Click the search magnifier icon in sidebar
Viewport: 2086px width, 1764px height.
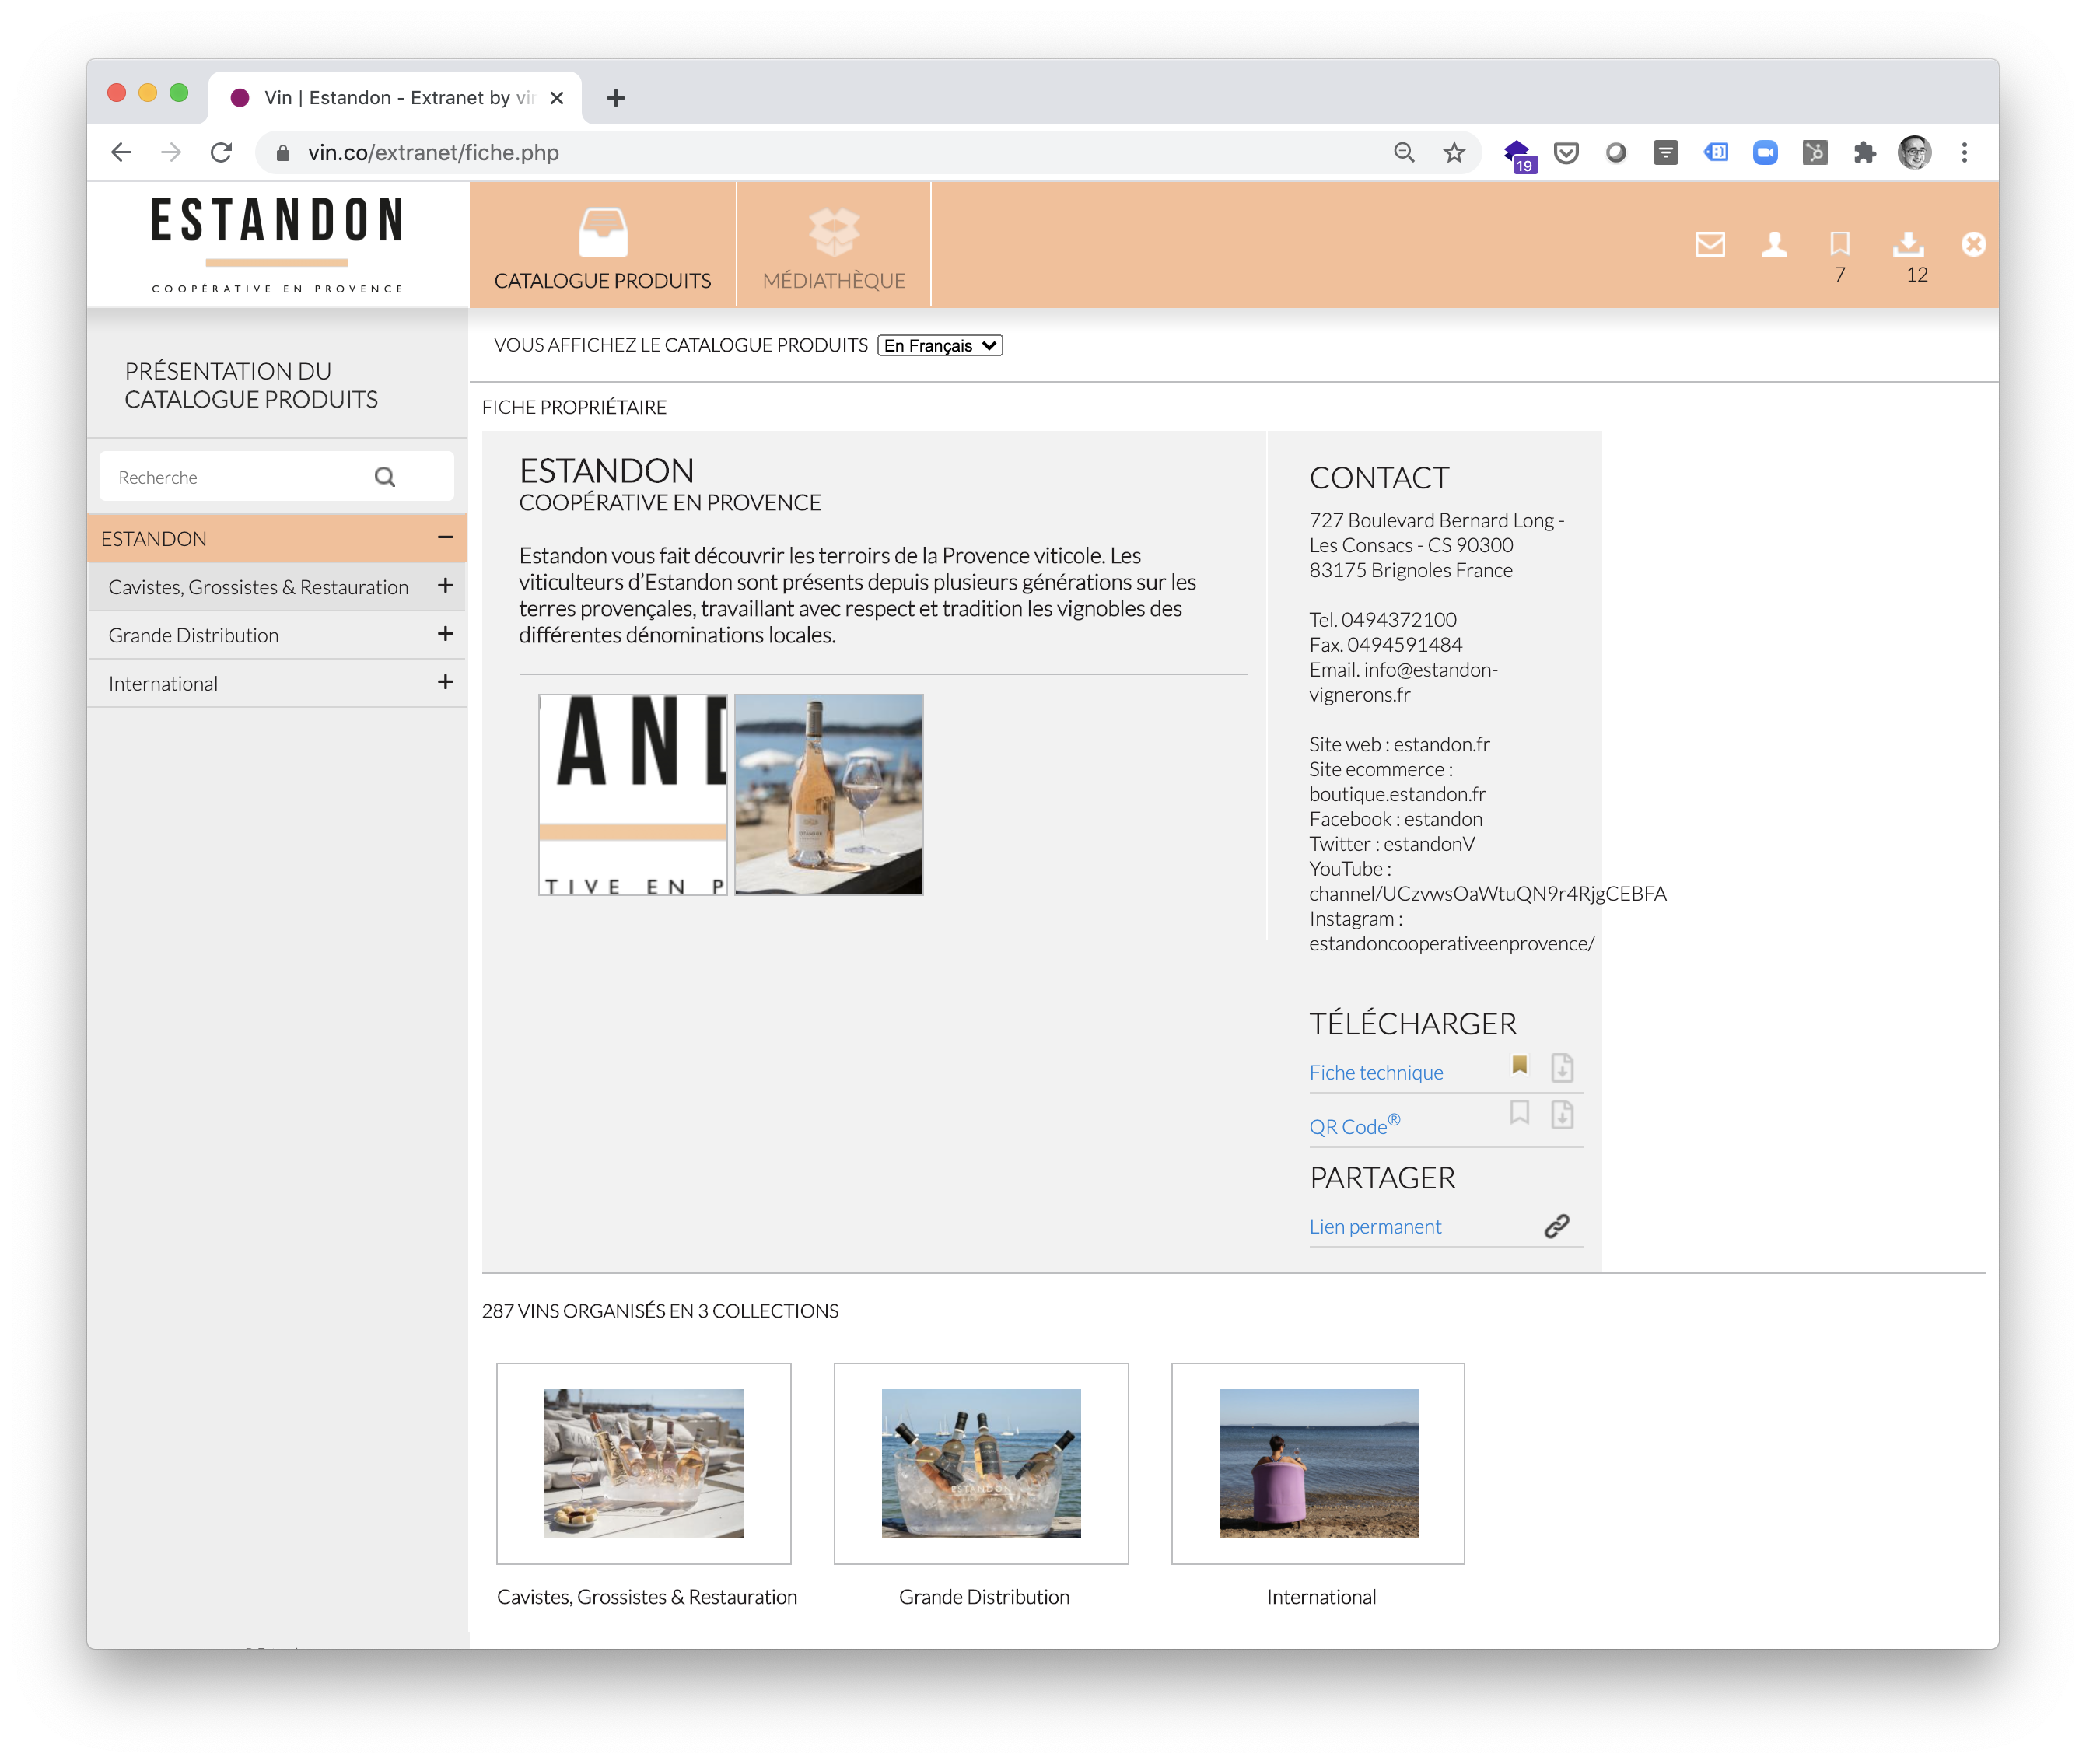(385, 477)
